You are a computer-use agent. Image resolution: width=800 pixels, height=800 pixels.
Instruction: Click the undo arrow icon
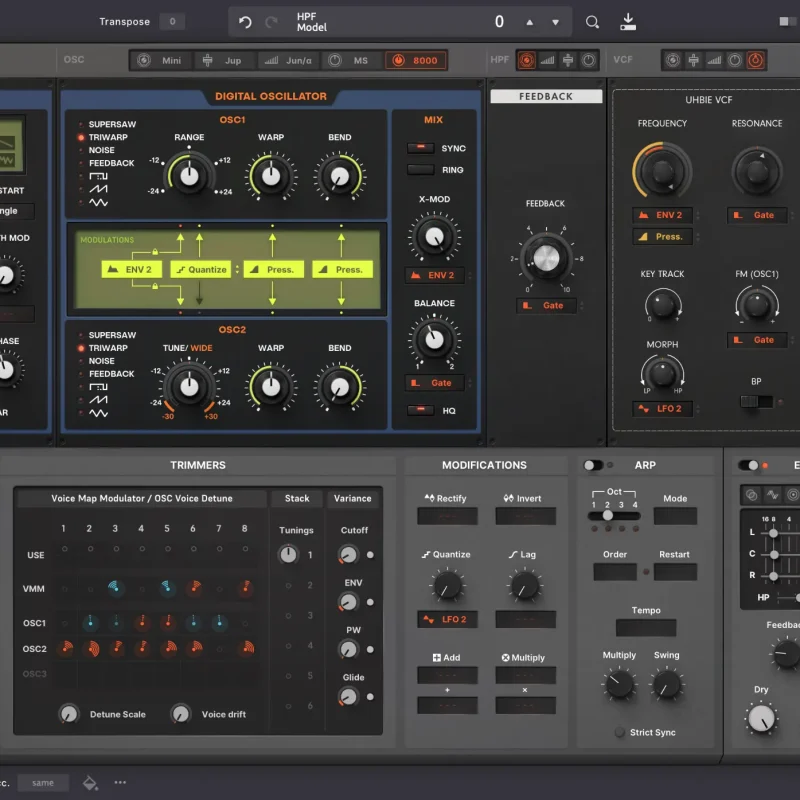246,22
